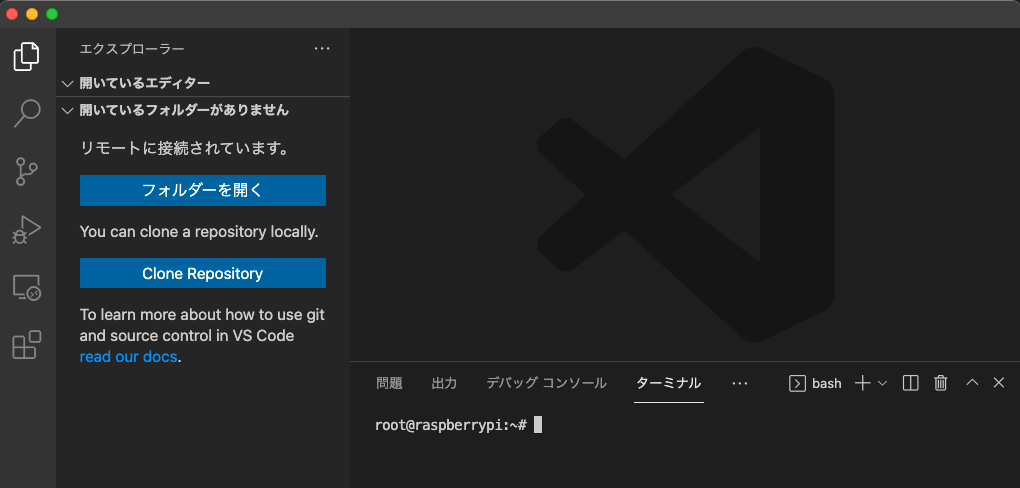Open the explorer panel more actions menu
The height and width of the screenshot is (488, 1020).
tap(322, 49)
